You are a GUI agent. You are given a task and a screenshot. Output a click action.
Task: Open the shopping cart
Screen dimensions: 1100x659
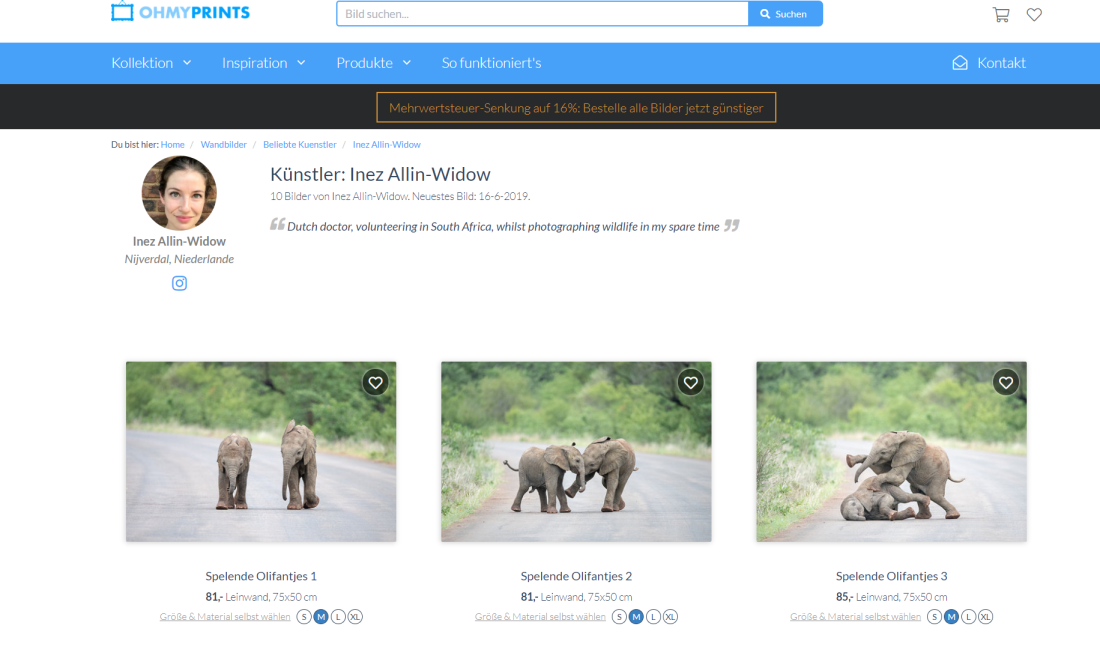(1001, 14)
